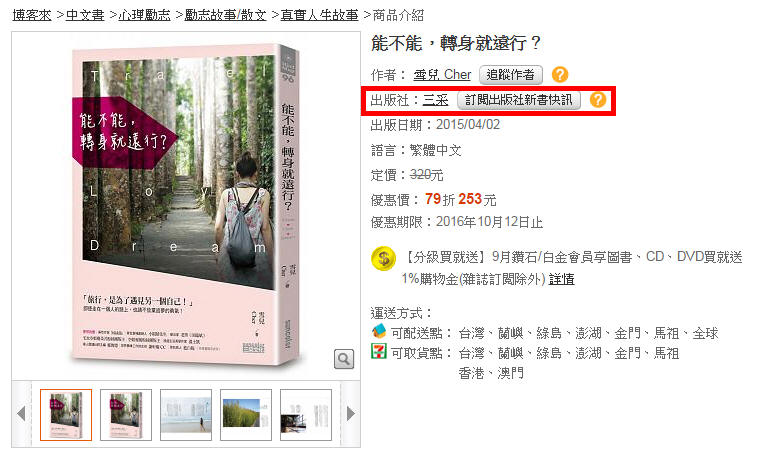
Task: Select the beach photo thumbnail
Action: point(186,415)
